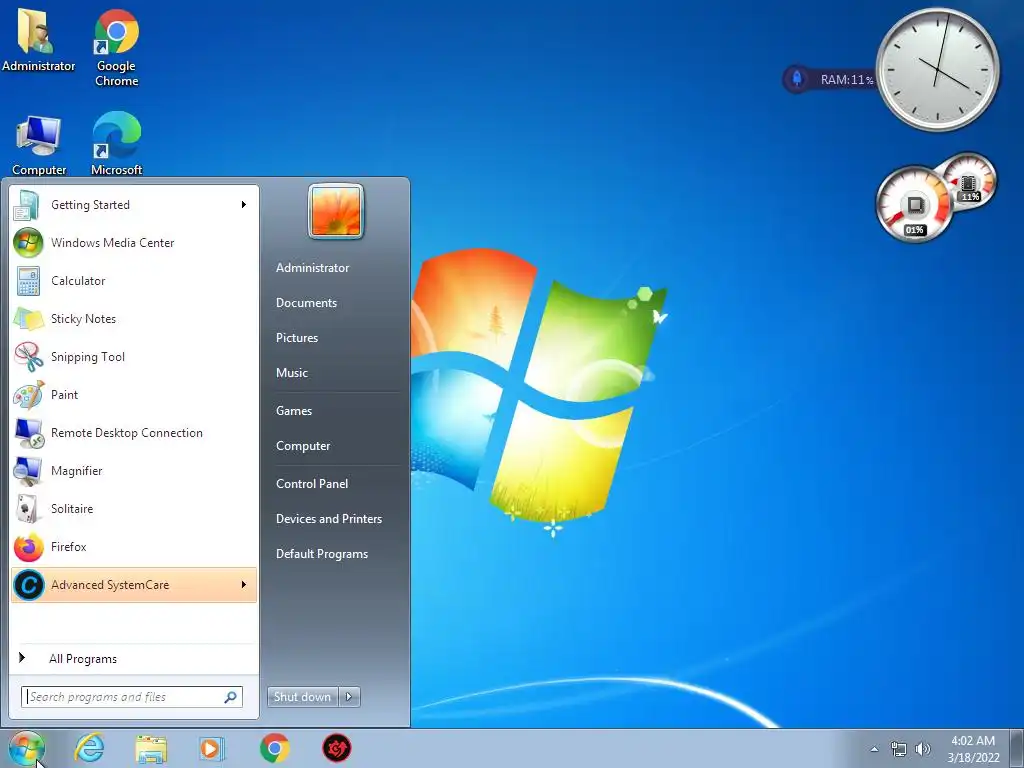Screen dimensions: 1024x768
Task: Open Games from the Start menu
Action: coord(294,411)
